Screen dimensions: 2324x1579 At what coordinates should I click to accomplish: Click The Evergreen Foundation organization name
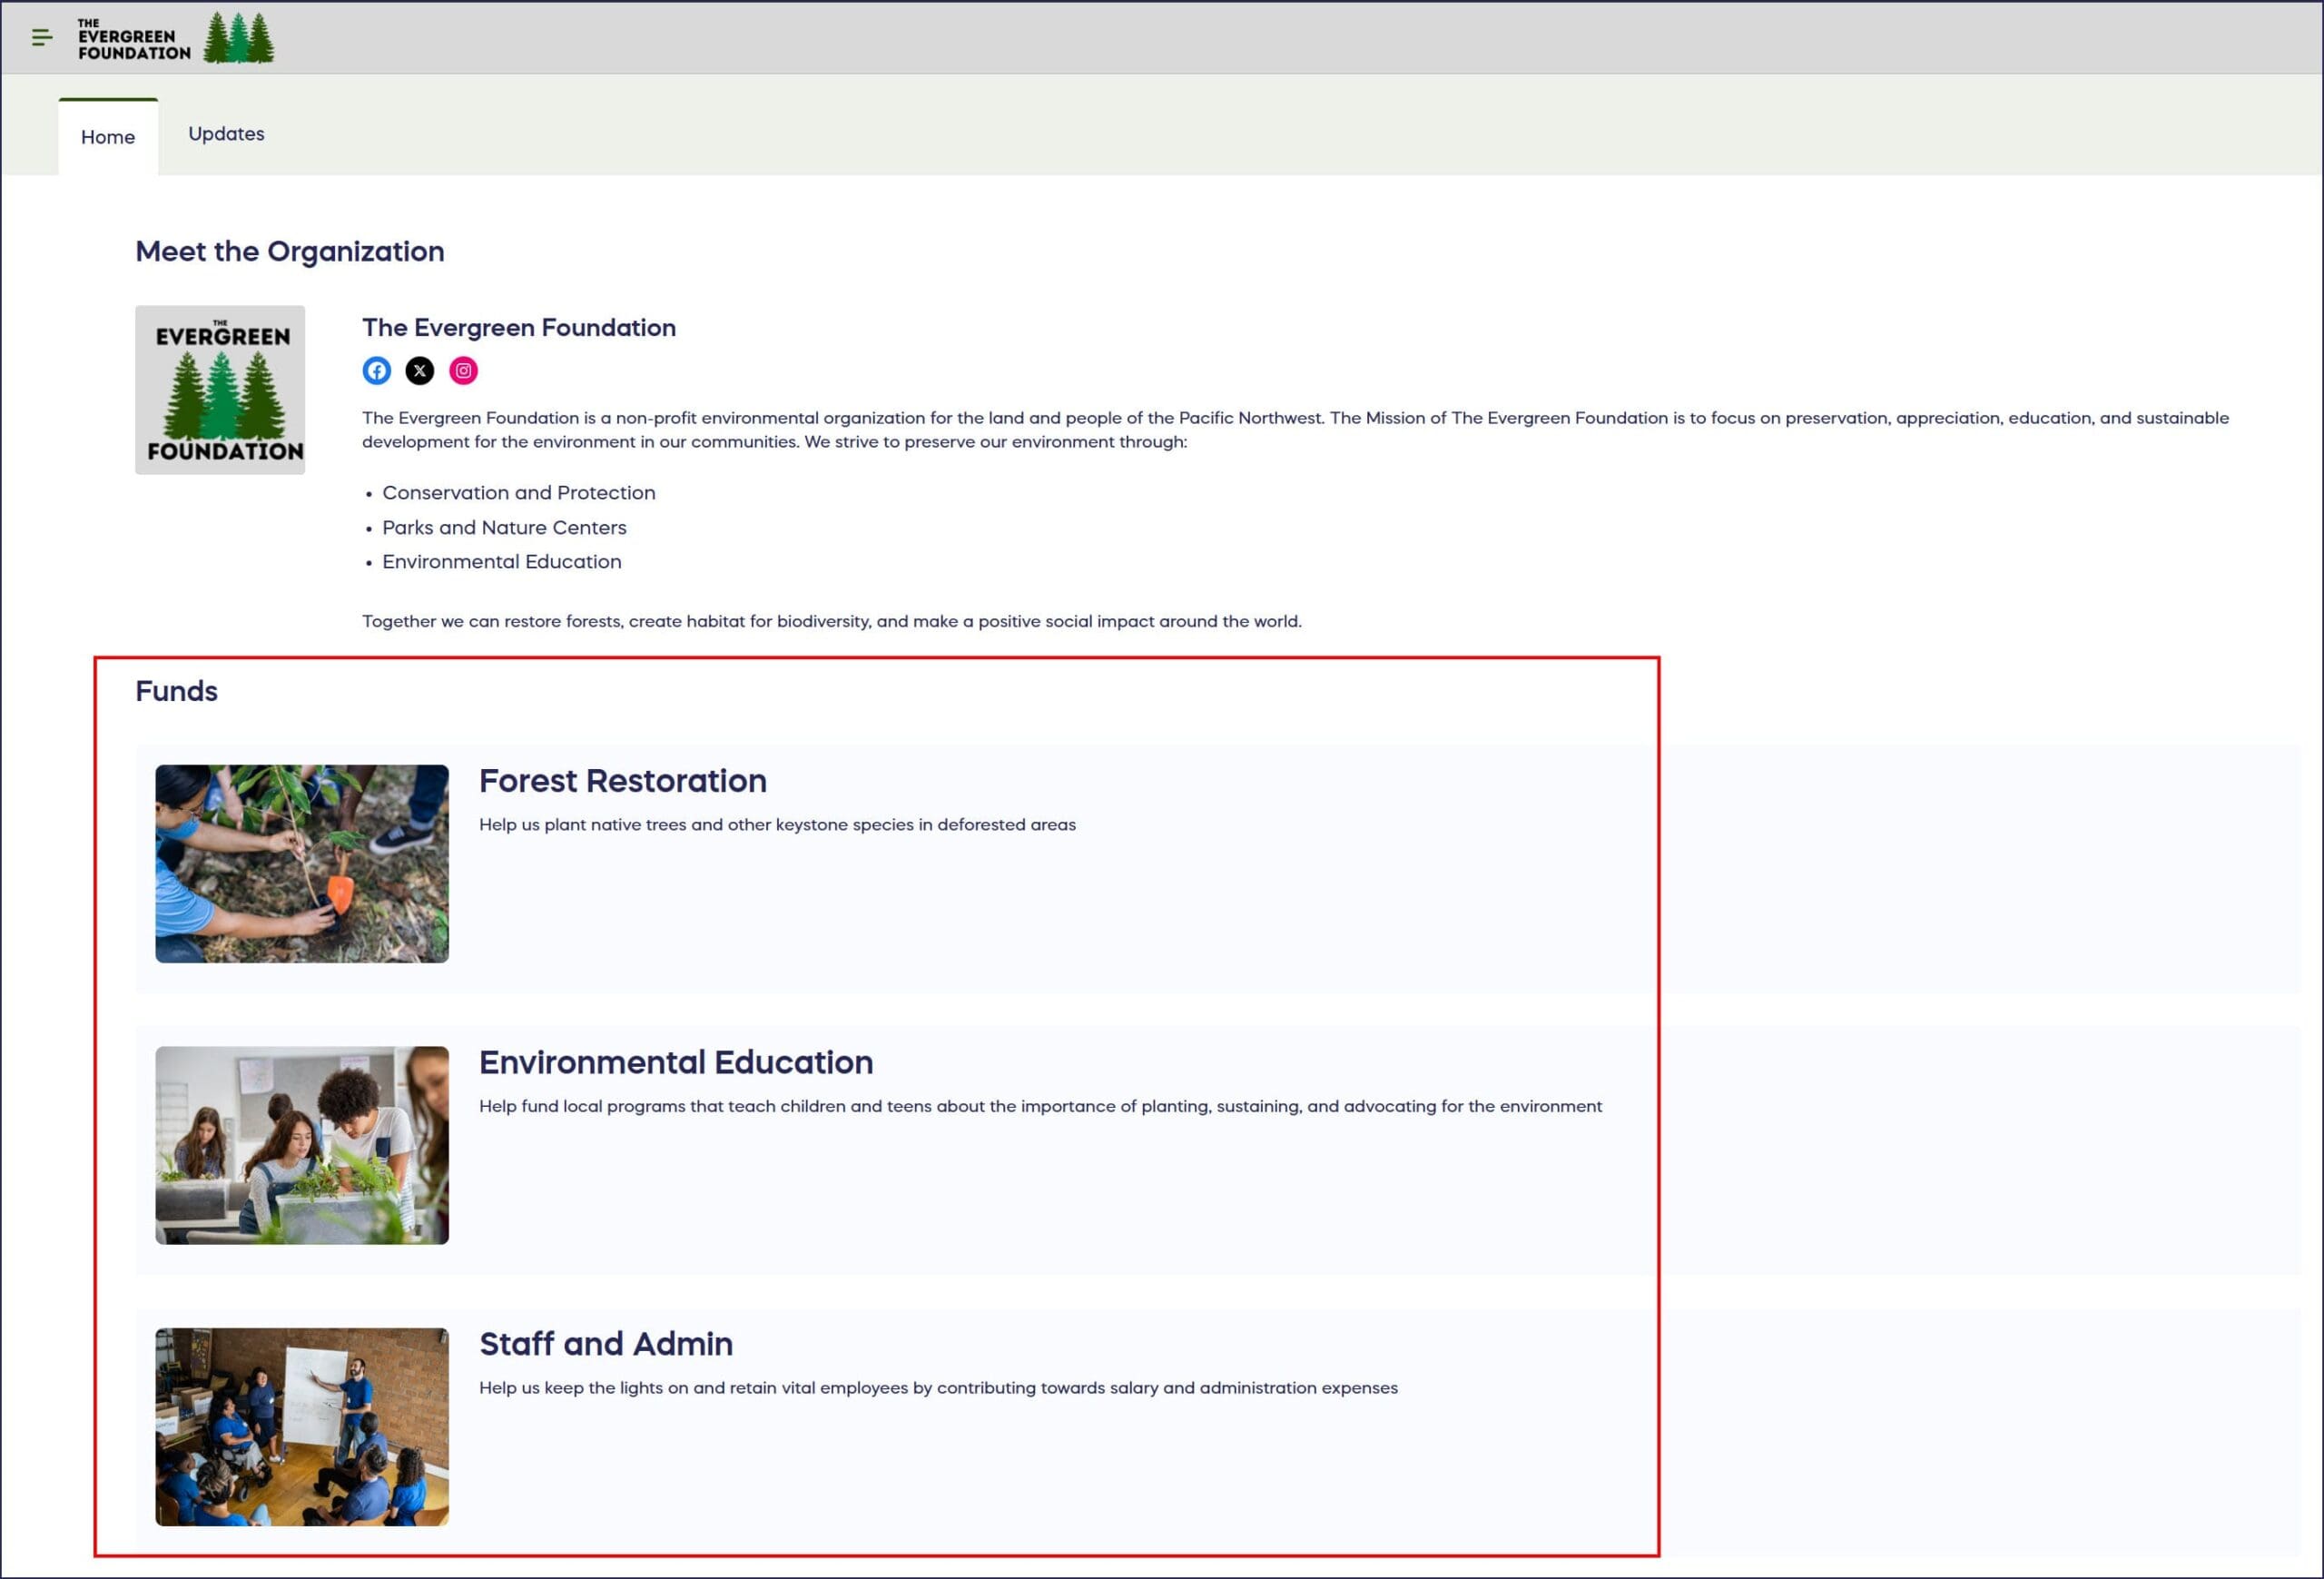point(518,328)
